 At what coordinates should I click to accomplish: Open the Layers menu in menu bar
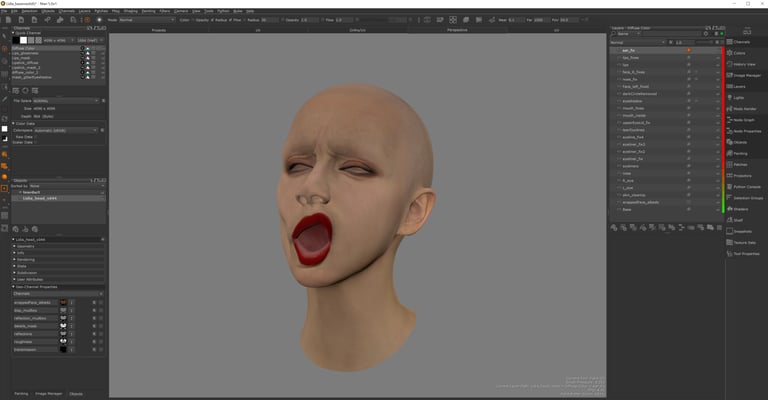82,11
